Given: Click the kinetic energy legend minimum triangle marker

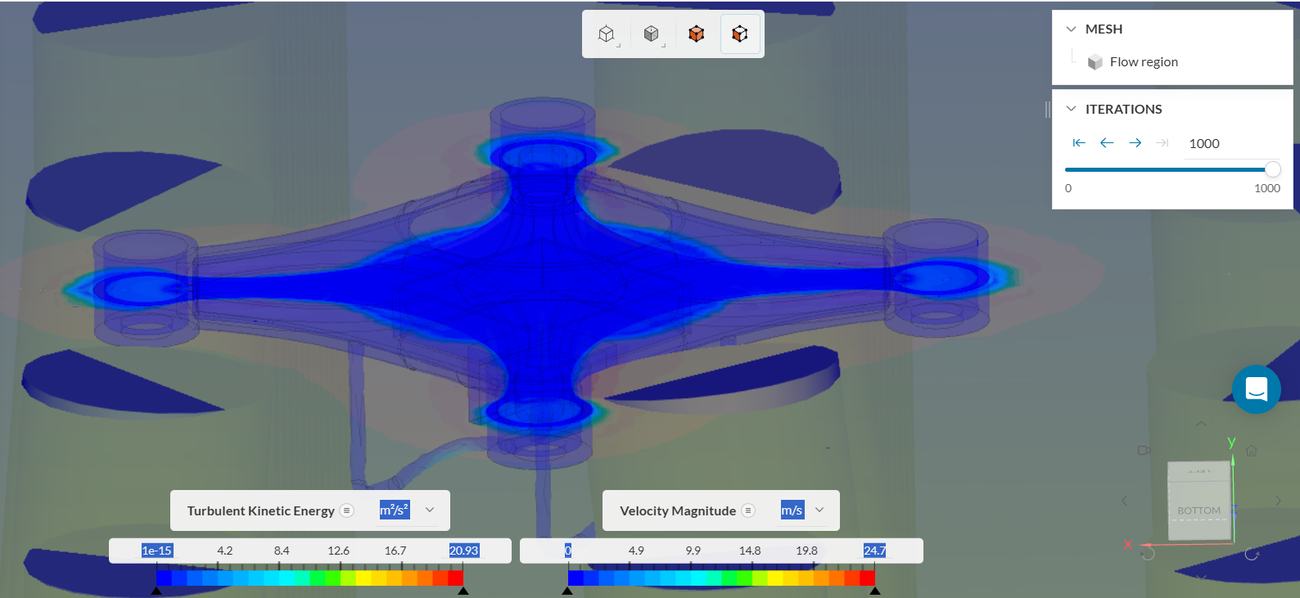Looking at the screenshot, I should click(x=156, y=591).
